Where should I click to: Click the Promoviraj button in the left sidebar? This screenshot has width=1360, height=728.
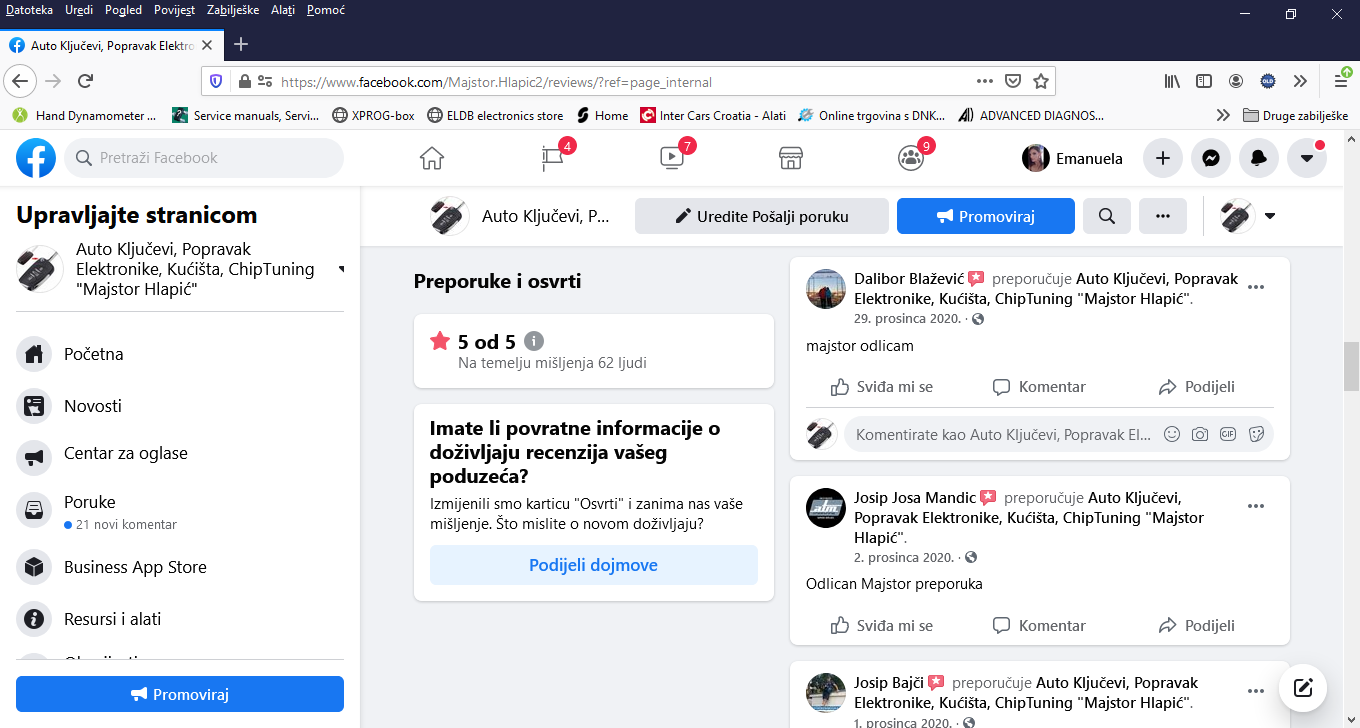point(180,694)
